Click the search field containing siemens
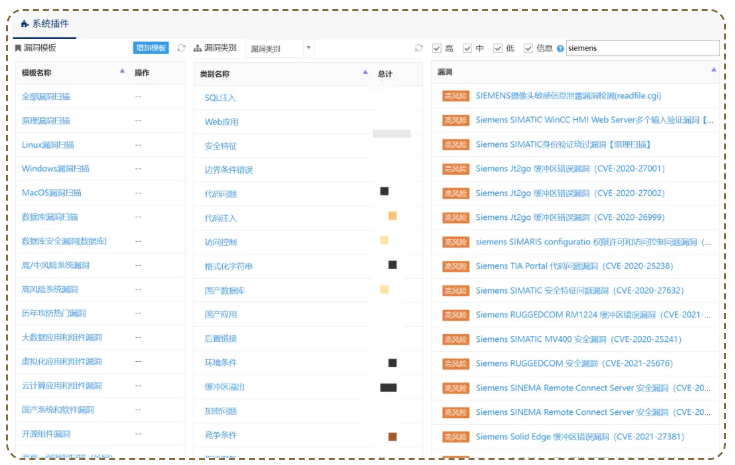 (641, 48)
